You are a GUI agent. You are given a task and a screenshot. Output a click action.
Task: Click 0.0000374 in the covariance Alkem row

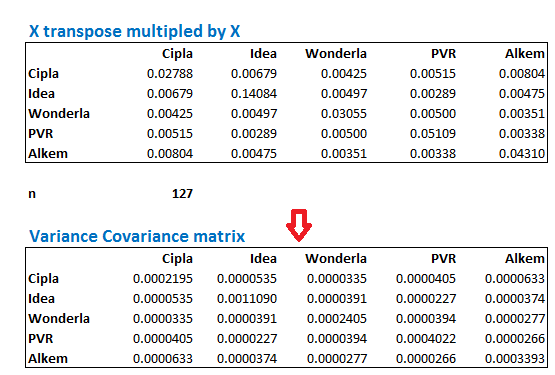pyautogui.click(x=247, y=359)
